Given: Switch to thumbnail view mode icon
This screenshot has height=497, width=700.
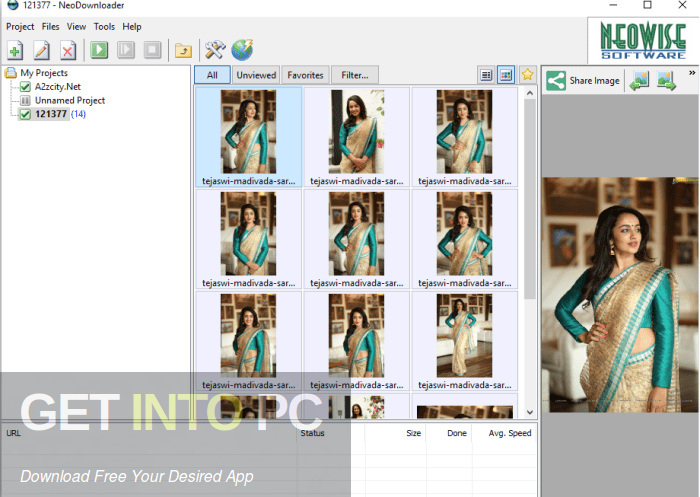Looking at the screenshot, I should (x=506, y=75).
